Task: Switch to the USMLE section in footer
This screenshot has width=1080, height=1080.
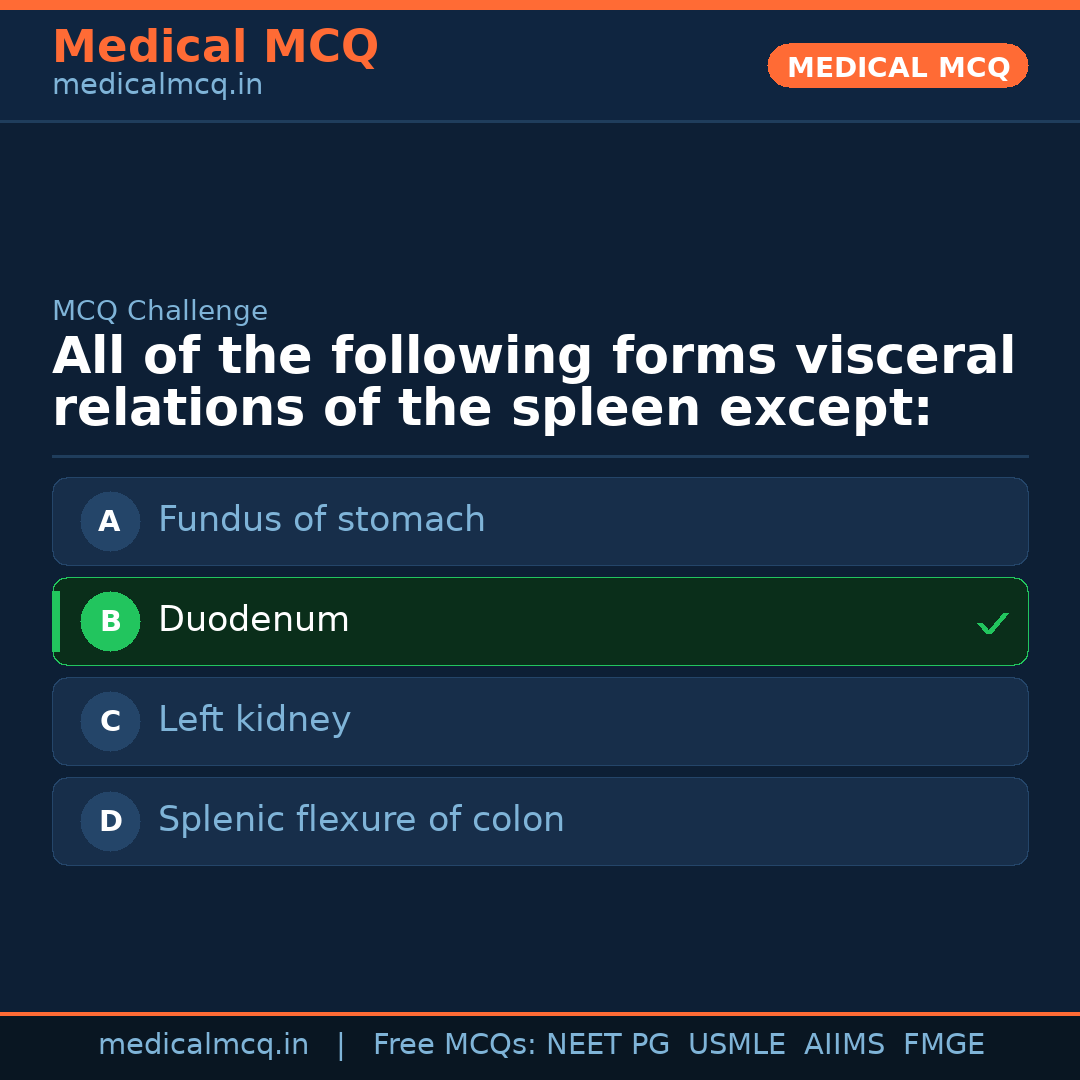Action: coord(737,1043)
